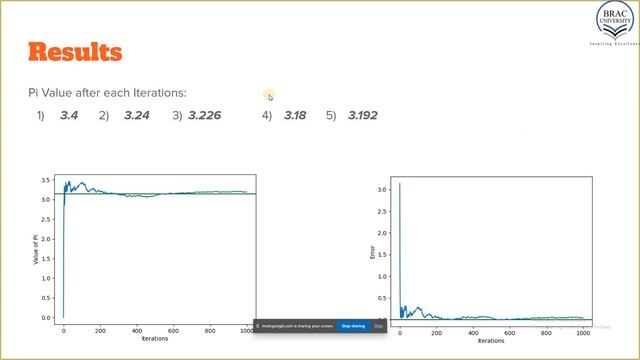The image size is (640, 360).
Task: Click the BRAC University logo
Action: pyautogui.click(x=616, y=23)
